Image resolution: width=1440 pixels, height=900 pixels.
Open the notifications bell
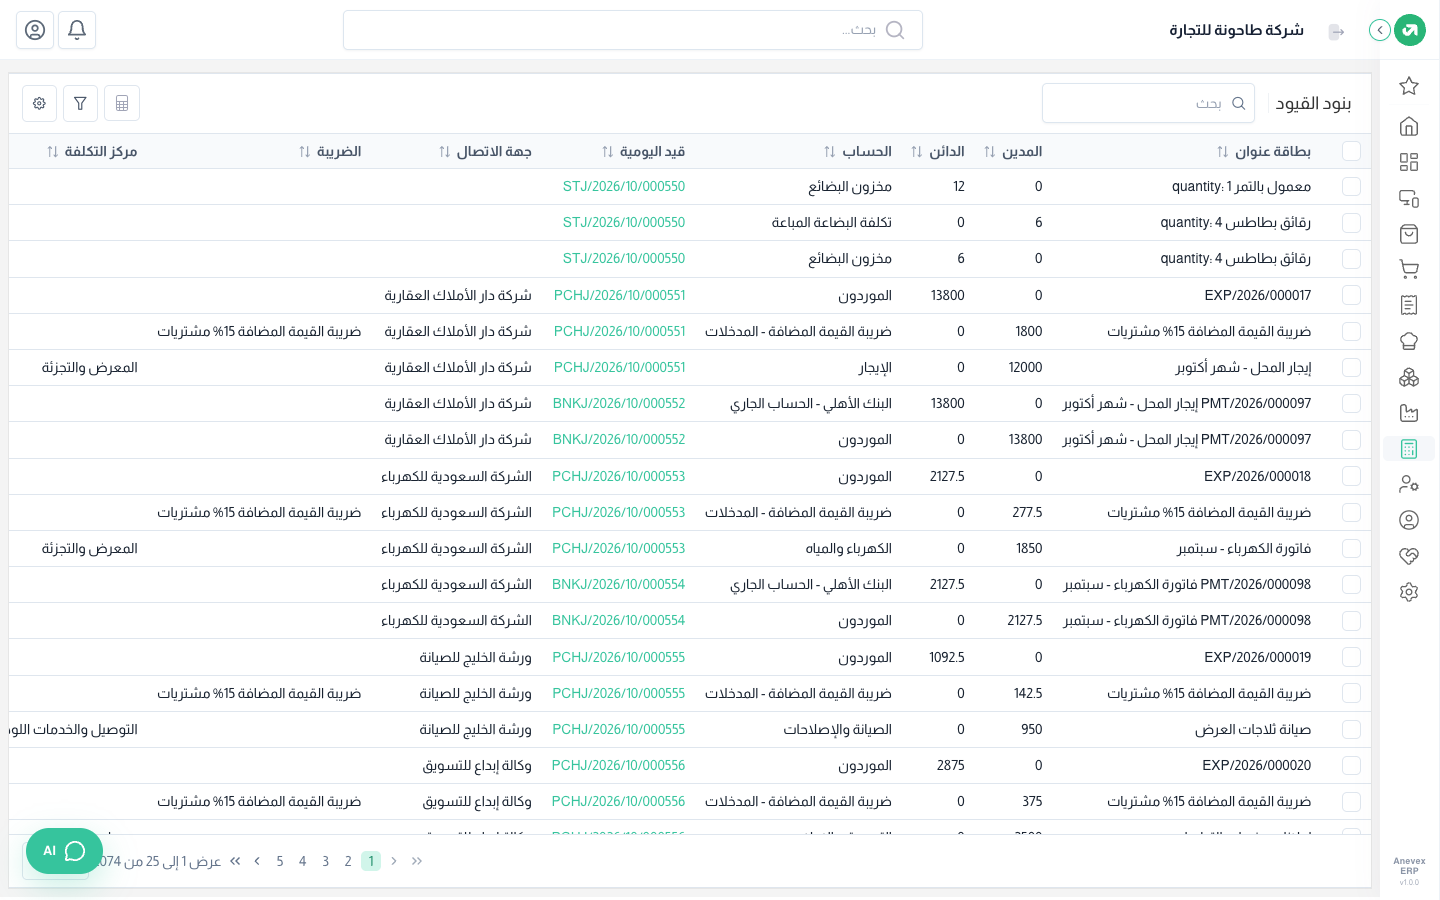pyautogui.click(x=77, y=30)
